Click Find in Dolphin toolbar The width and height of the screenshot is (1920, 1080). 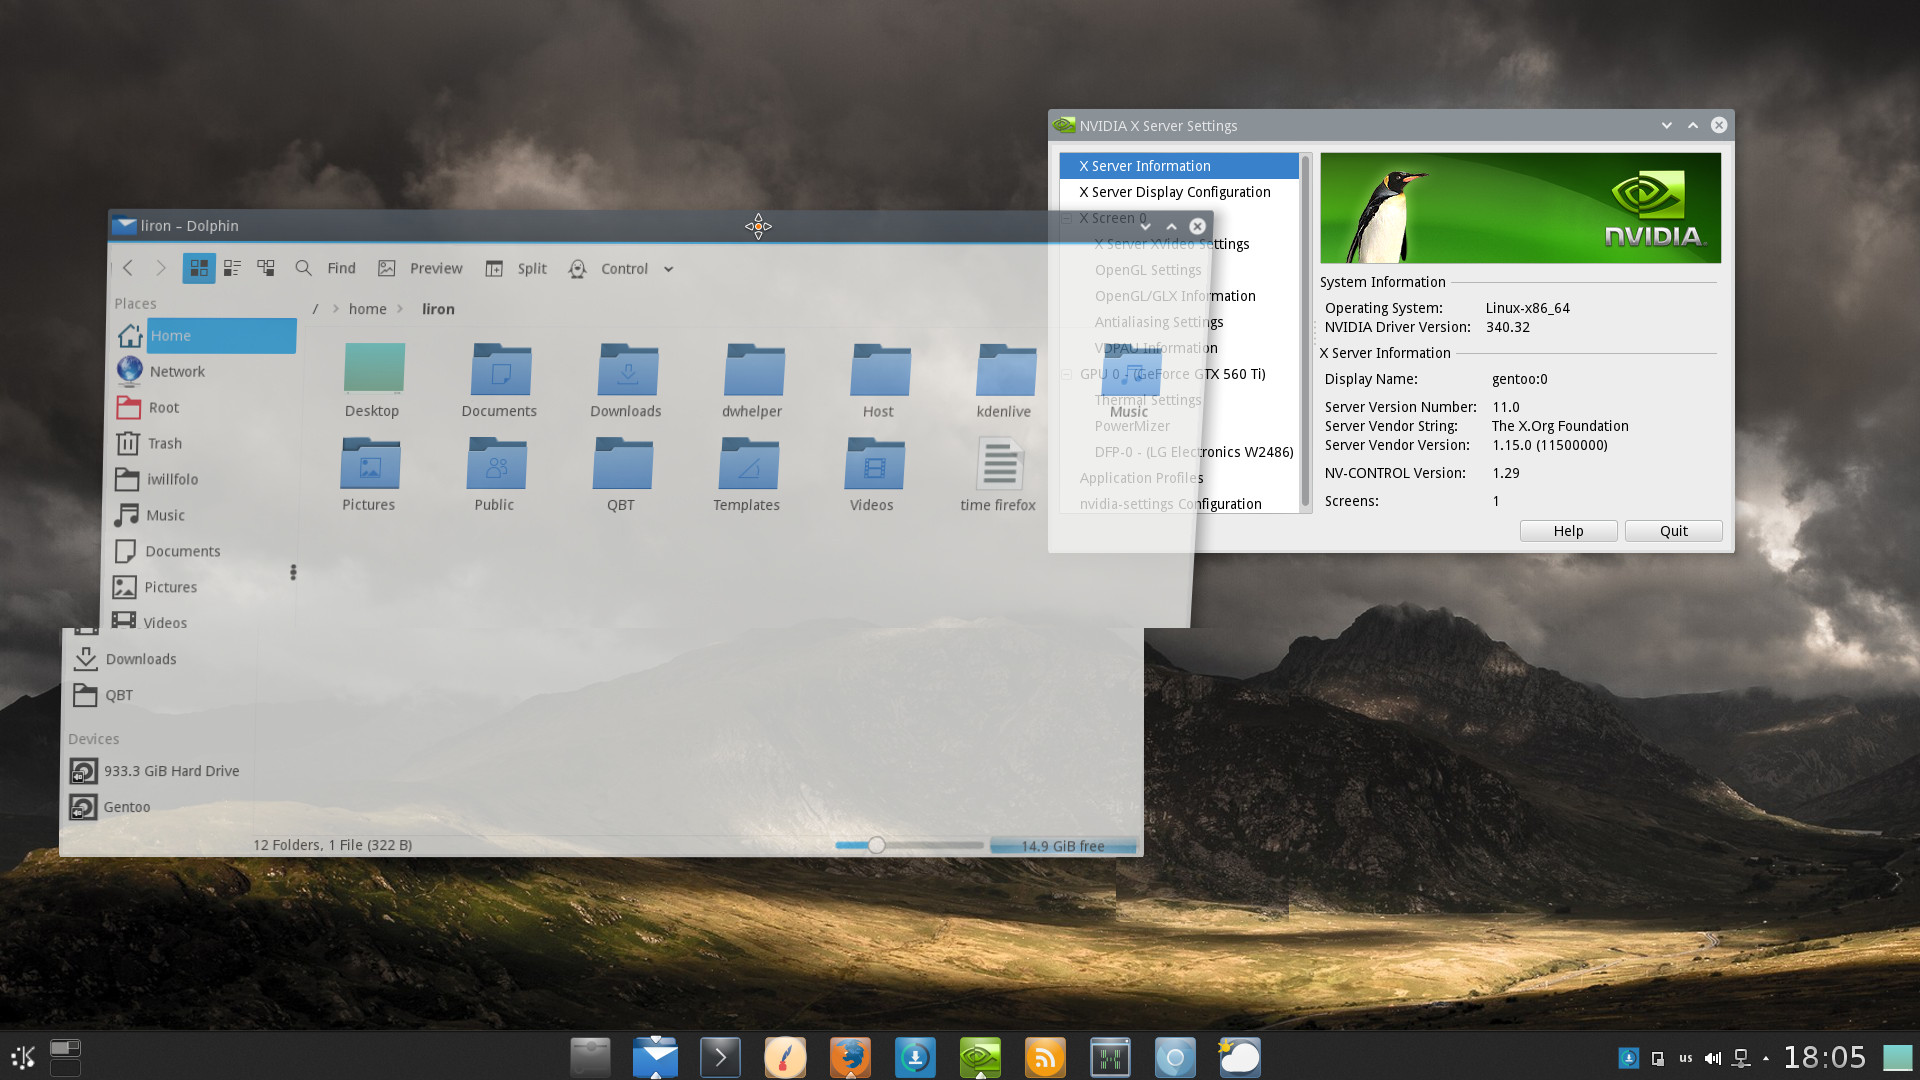coord(325,268)
